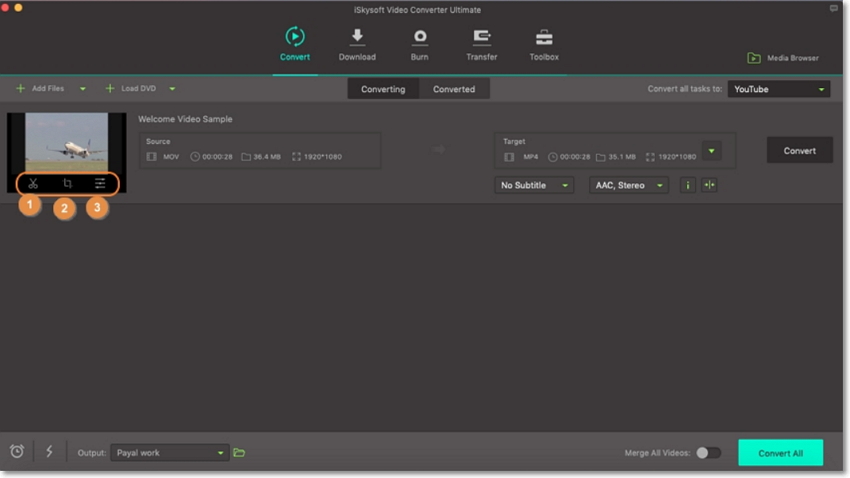The height and width of the screenshot is (478, 850).
Task: Click the scissors trim icon
Action: 33,184
